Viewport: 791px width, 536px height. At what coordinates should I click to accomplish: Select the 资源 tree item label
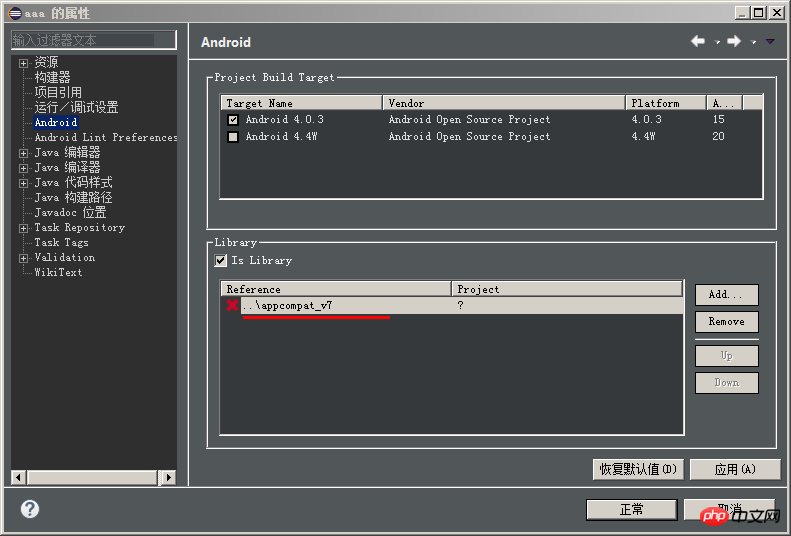pos(46,62)
